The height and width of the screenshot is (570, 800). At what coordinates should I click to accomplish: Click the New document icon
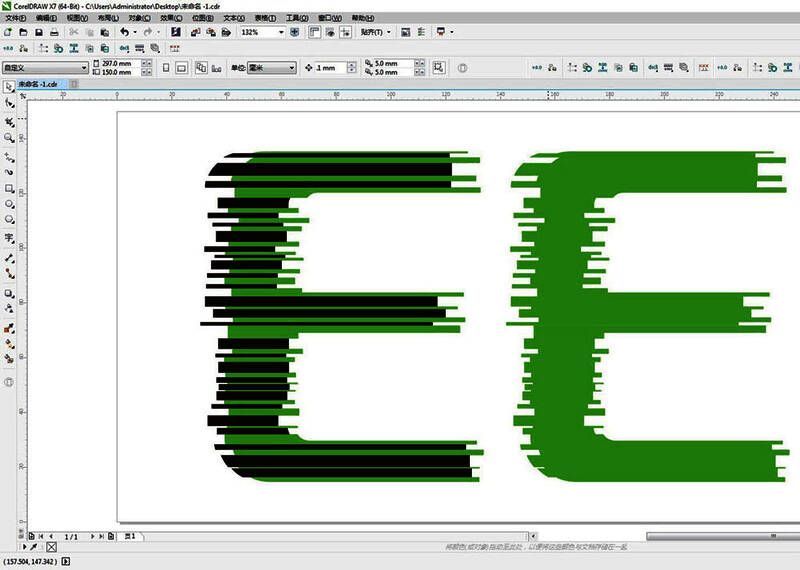click(8, 33)
